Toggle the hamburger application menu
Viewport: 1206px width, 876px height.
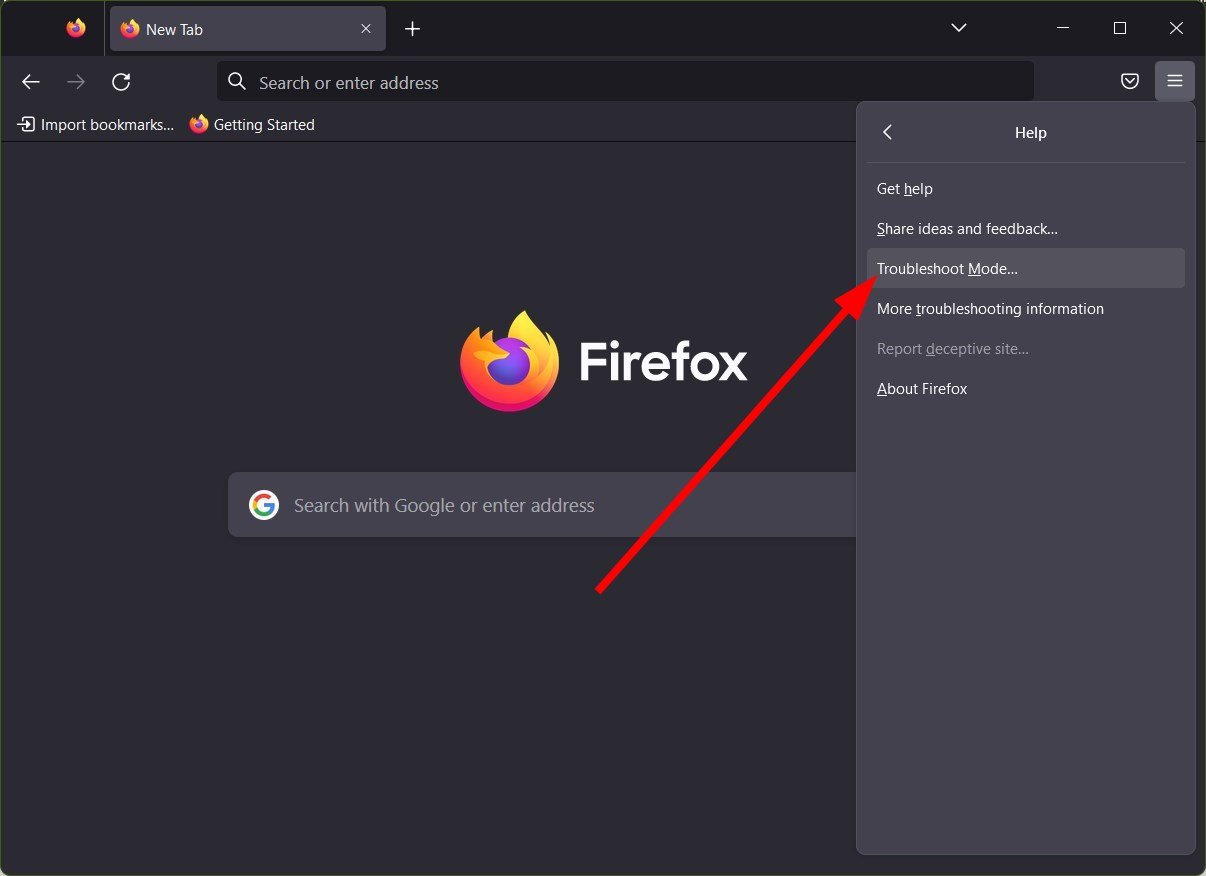[1175, 82]
